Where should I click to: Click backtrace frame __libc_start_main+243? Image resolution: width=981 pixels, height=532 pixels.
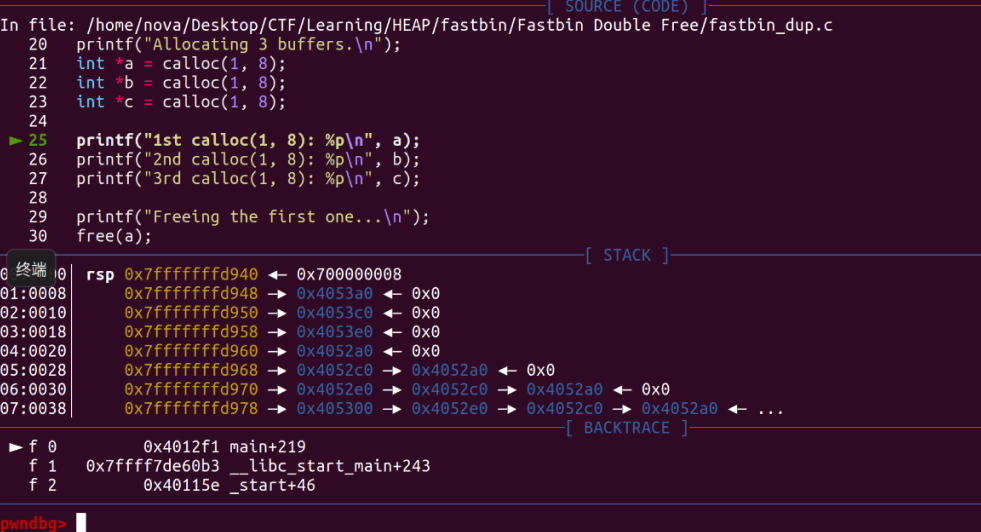[258, 466]
